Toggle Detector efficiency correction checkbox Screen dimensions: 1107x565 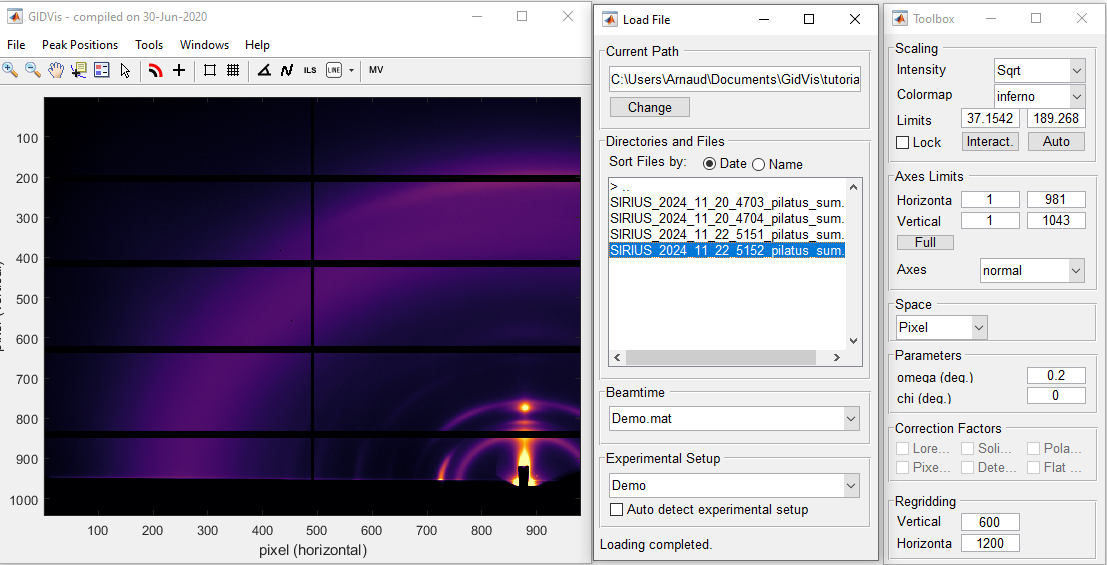point(967,467)
